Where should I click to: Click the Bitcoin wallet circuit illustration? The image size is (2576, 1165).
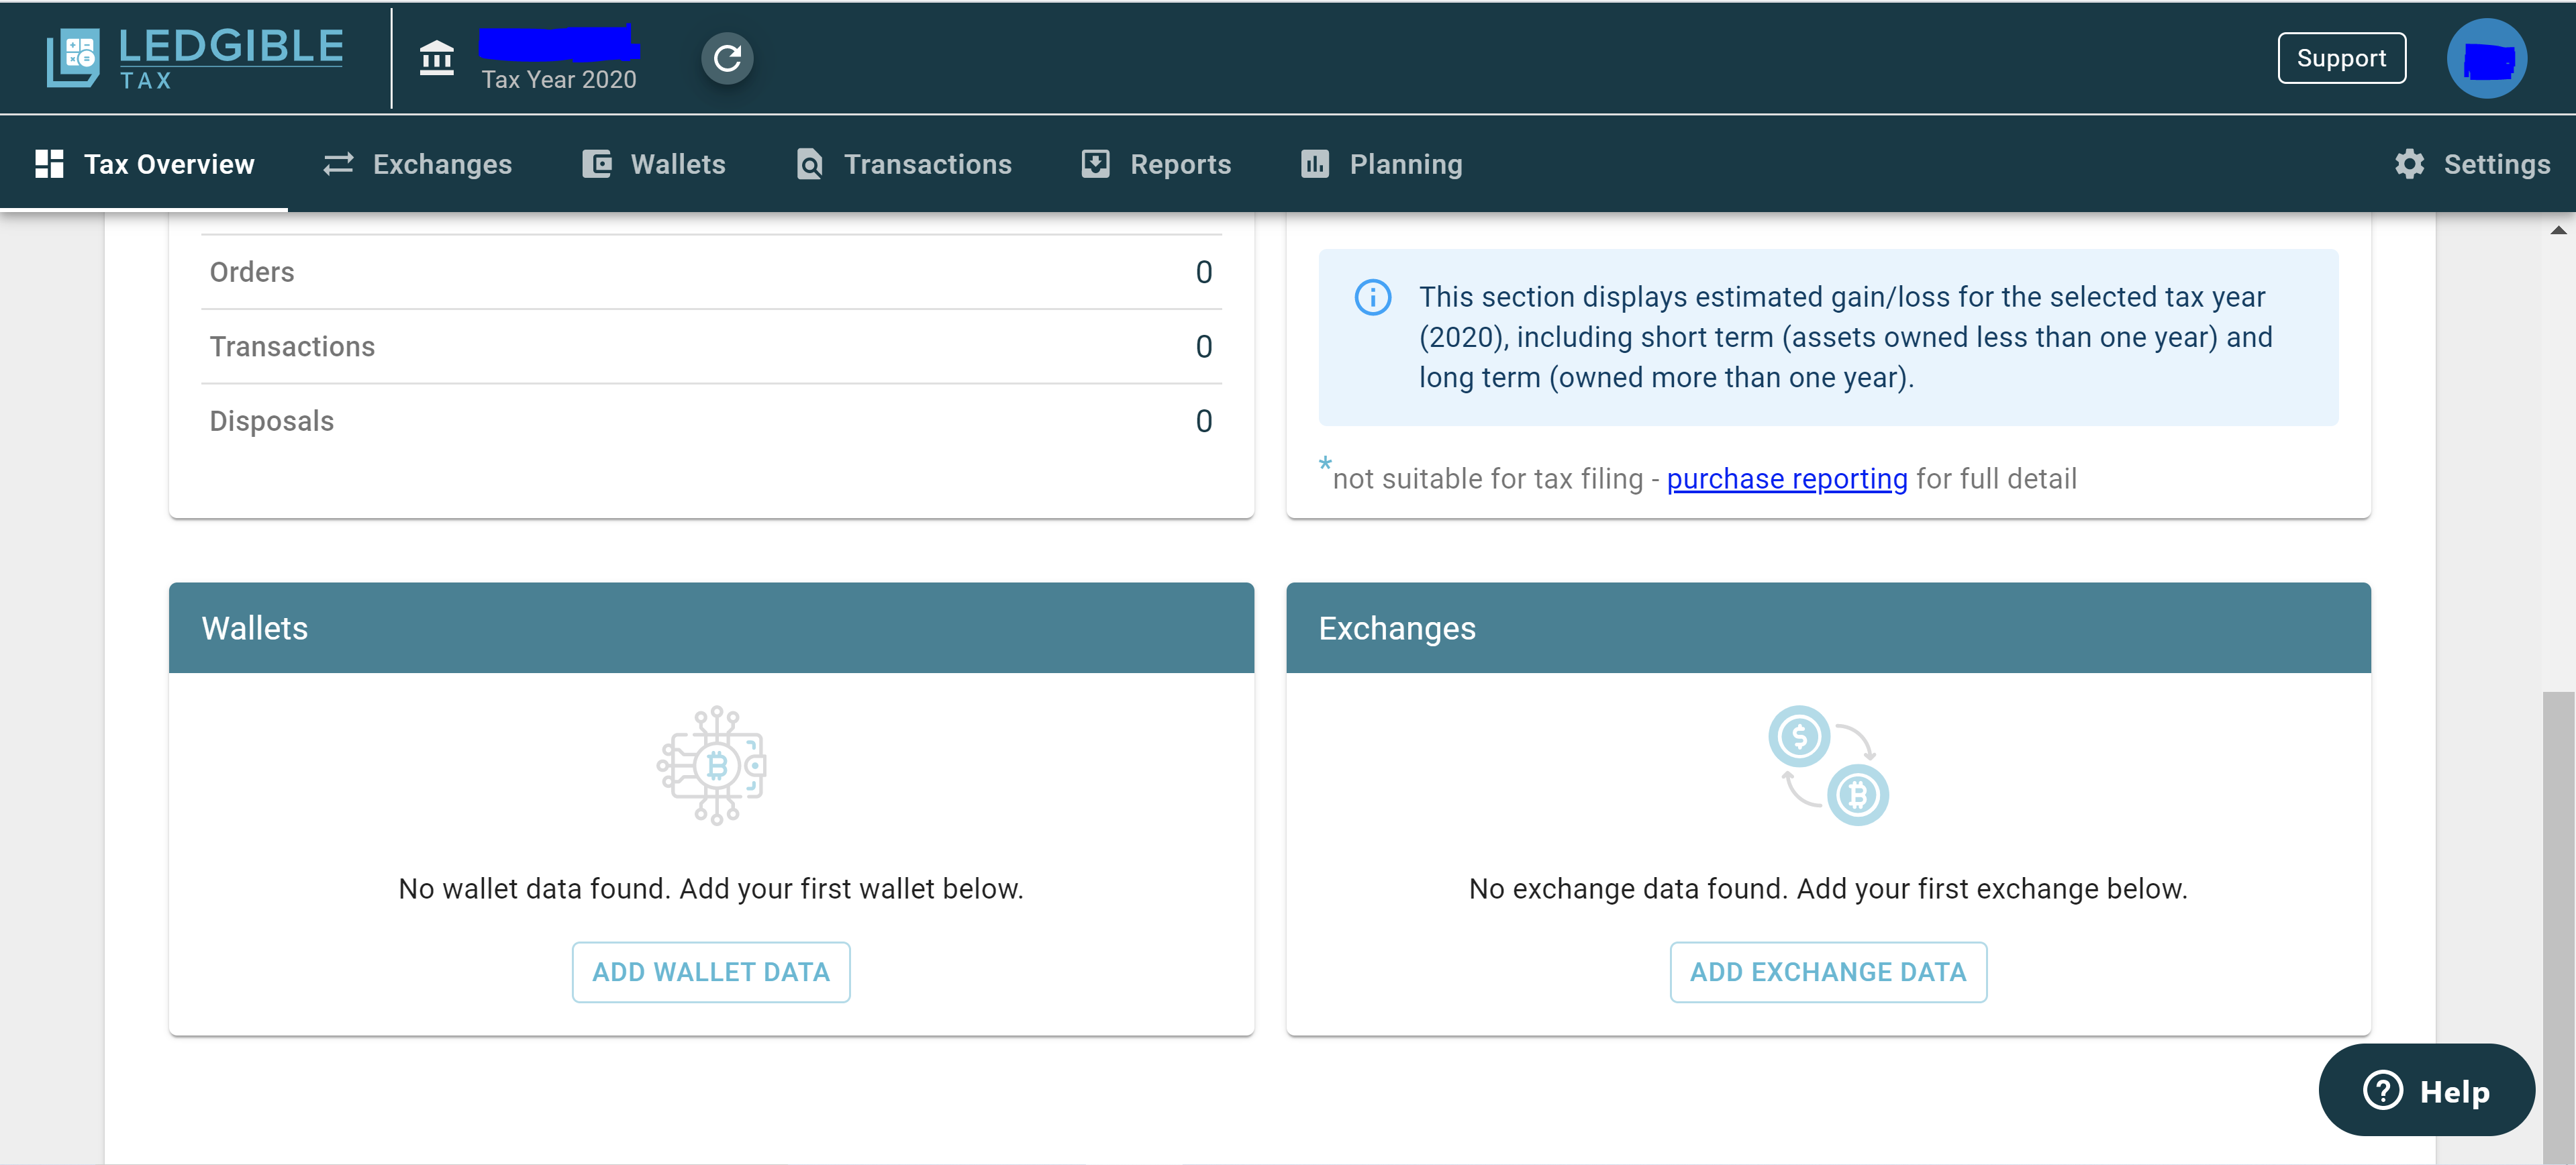[x=712, y=766]
